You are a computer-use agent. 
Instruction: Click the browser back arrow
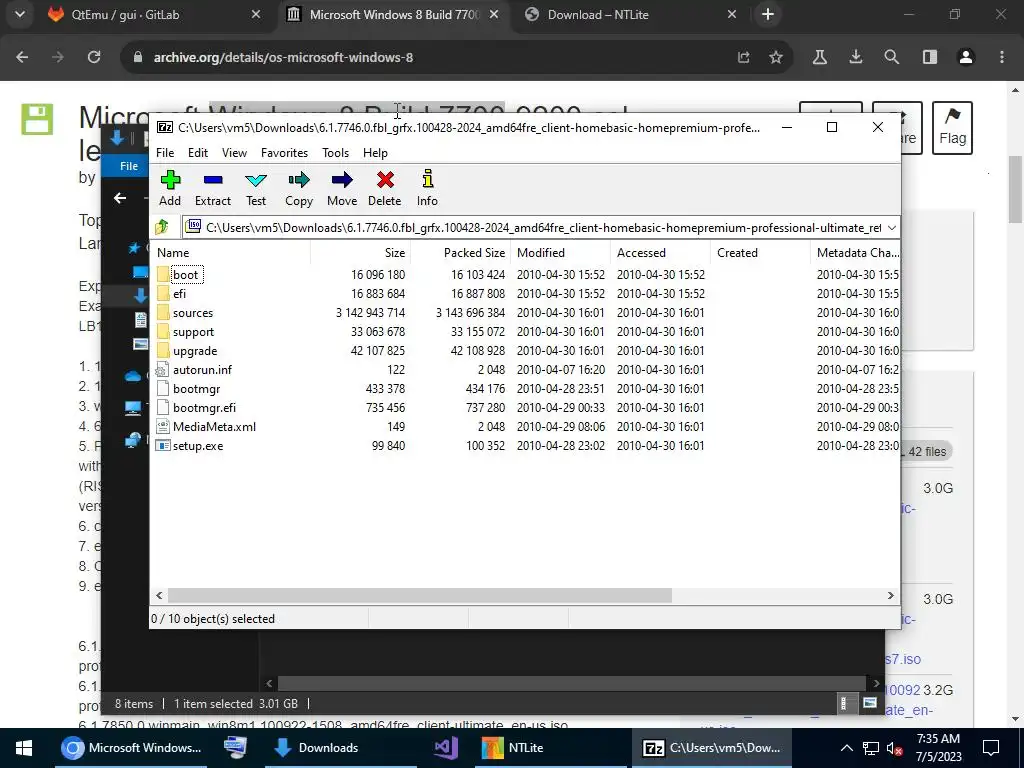[x=22, y=57]
